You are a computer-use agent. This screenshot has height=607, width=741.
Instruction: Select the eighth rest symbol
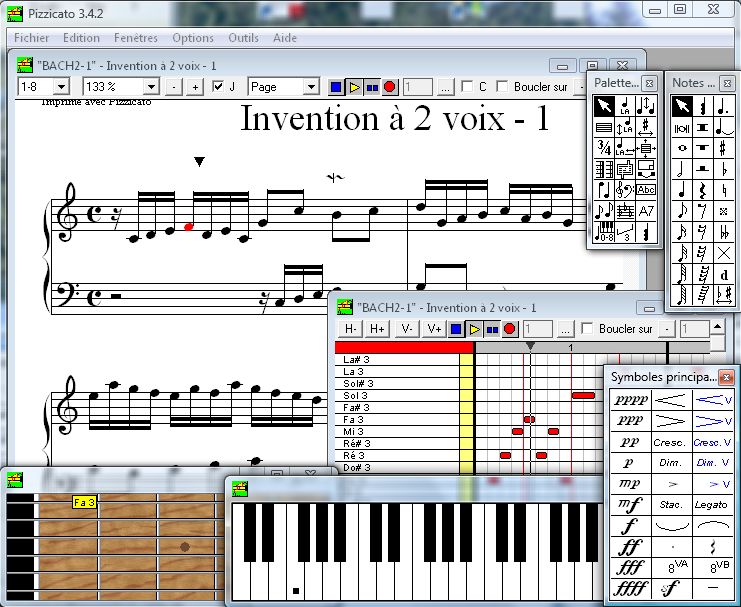coord(703,210)
